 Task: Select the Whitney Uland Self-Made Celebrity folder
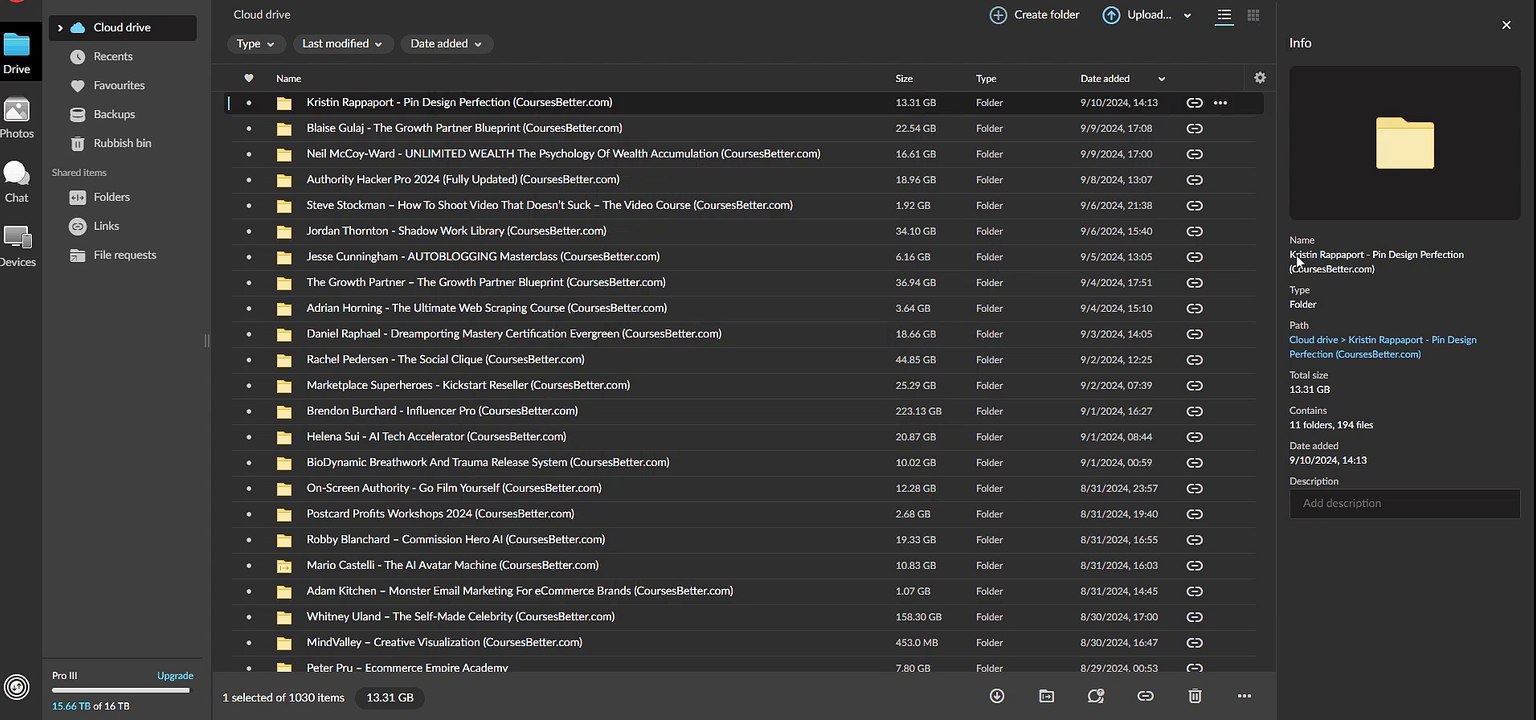pyautogui.click(x=742, y=617)
